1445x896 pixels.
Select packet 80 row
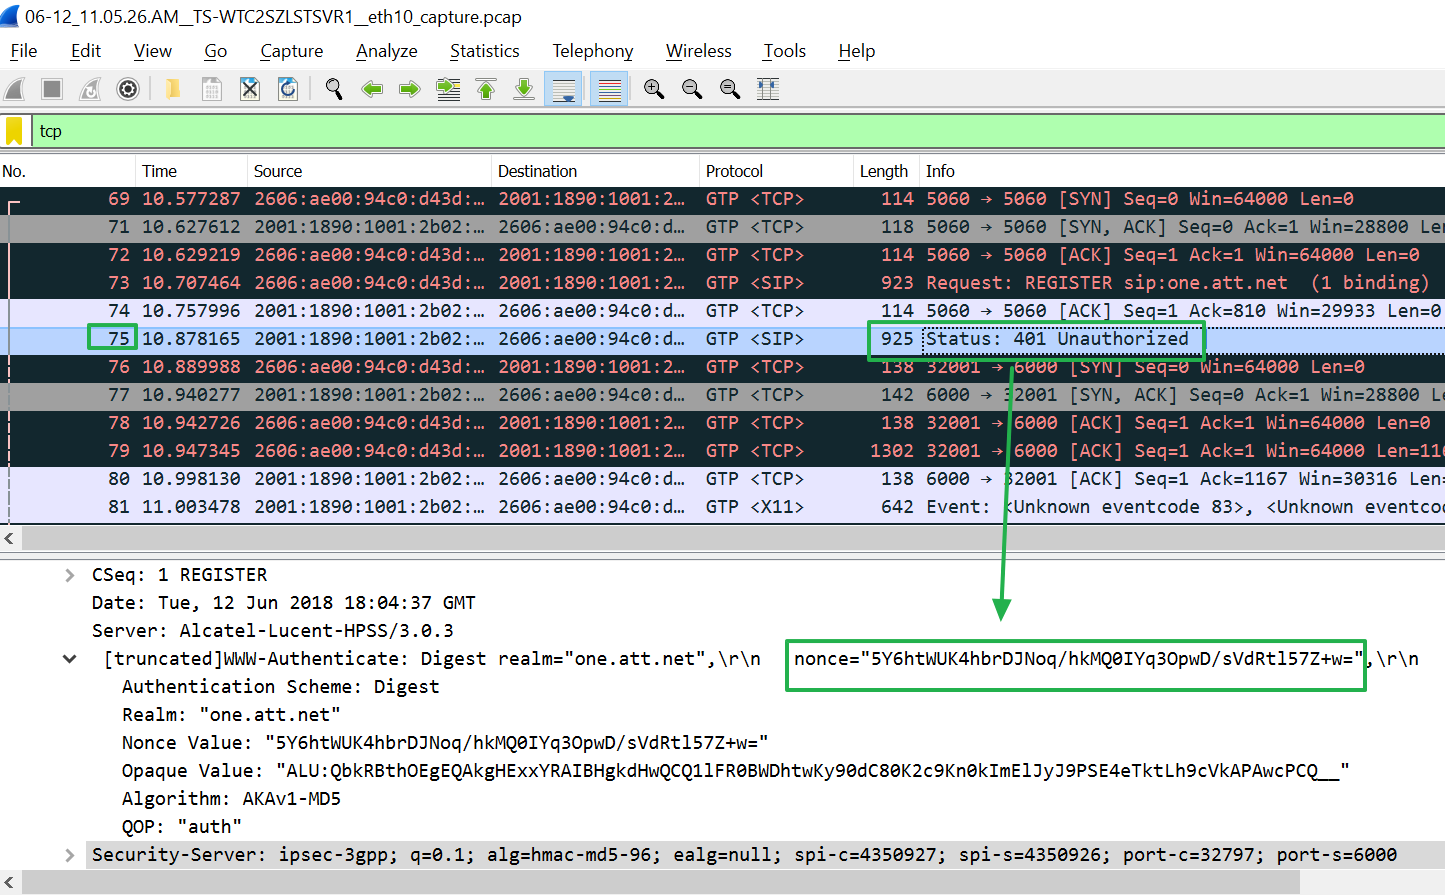coord(722,479)
